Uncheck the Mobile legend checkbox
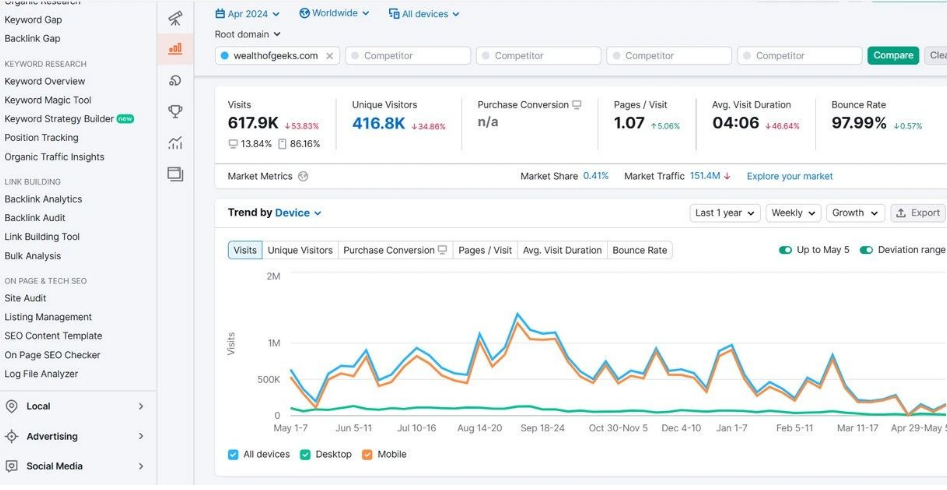 point(367,454)
